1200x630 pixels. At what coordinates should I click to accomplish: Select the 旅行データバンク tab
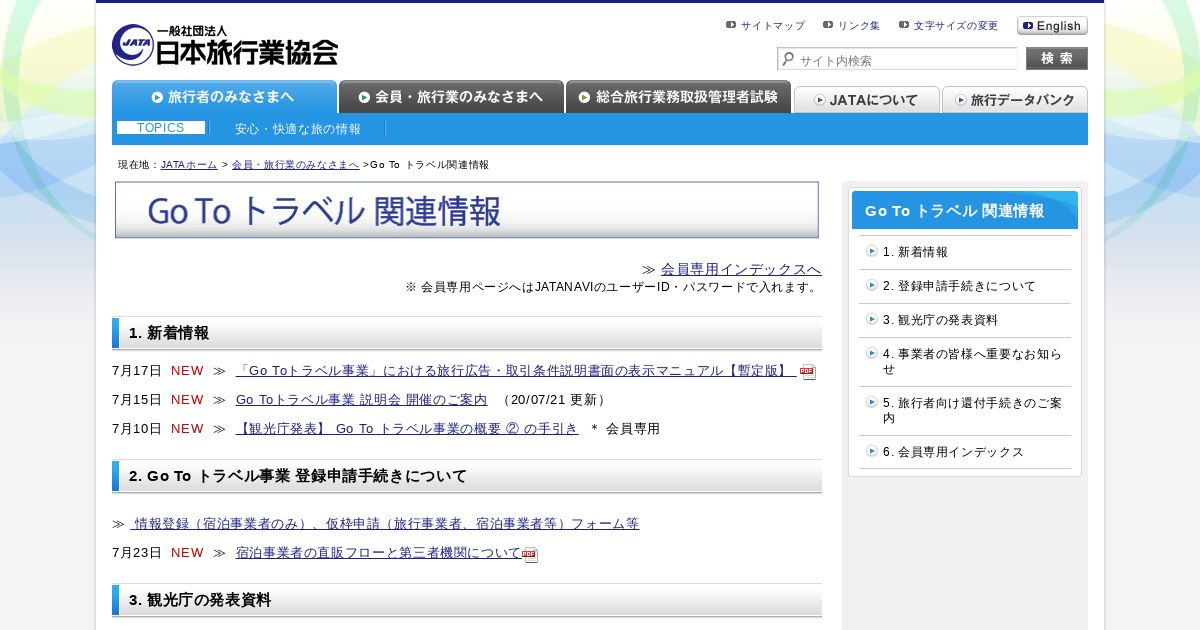(x=1015, y=100)
